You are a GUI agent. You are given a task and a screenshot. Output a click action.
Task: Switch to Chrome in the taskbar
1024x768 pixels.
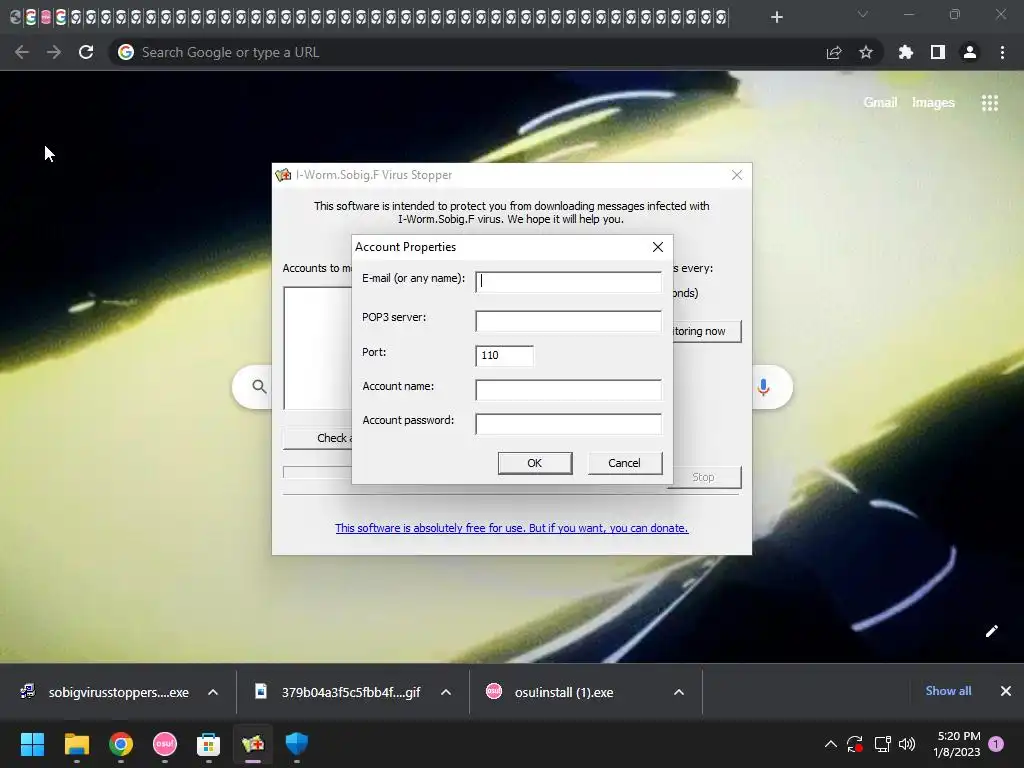point(121,744)
